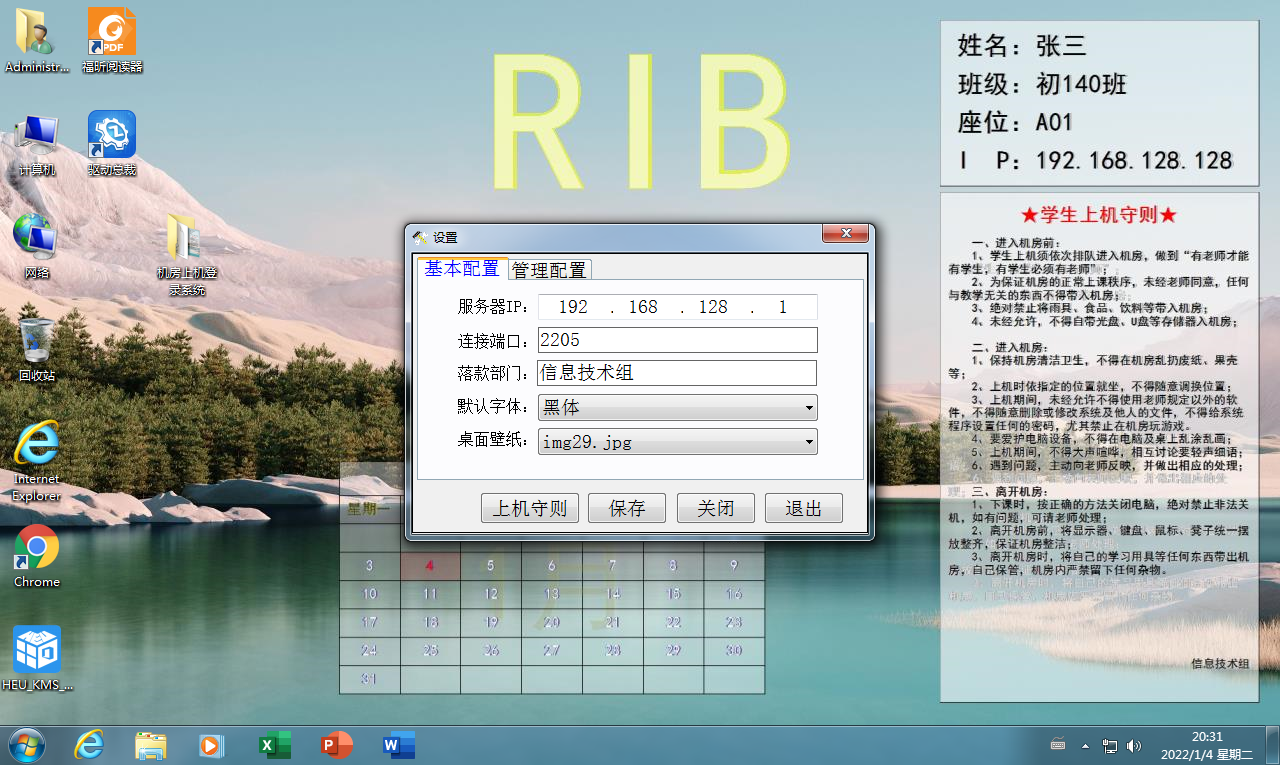Open 福昕阅读器 (Foxit Reader)

111,30
